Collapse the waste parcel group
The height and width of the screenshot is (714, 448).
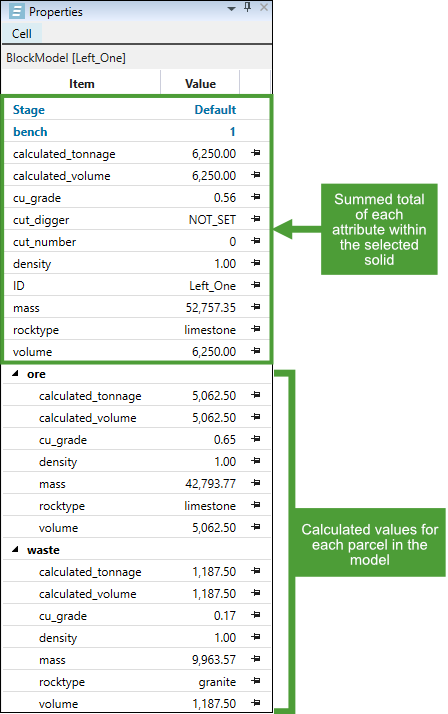click(15, 550)
